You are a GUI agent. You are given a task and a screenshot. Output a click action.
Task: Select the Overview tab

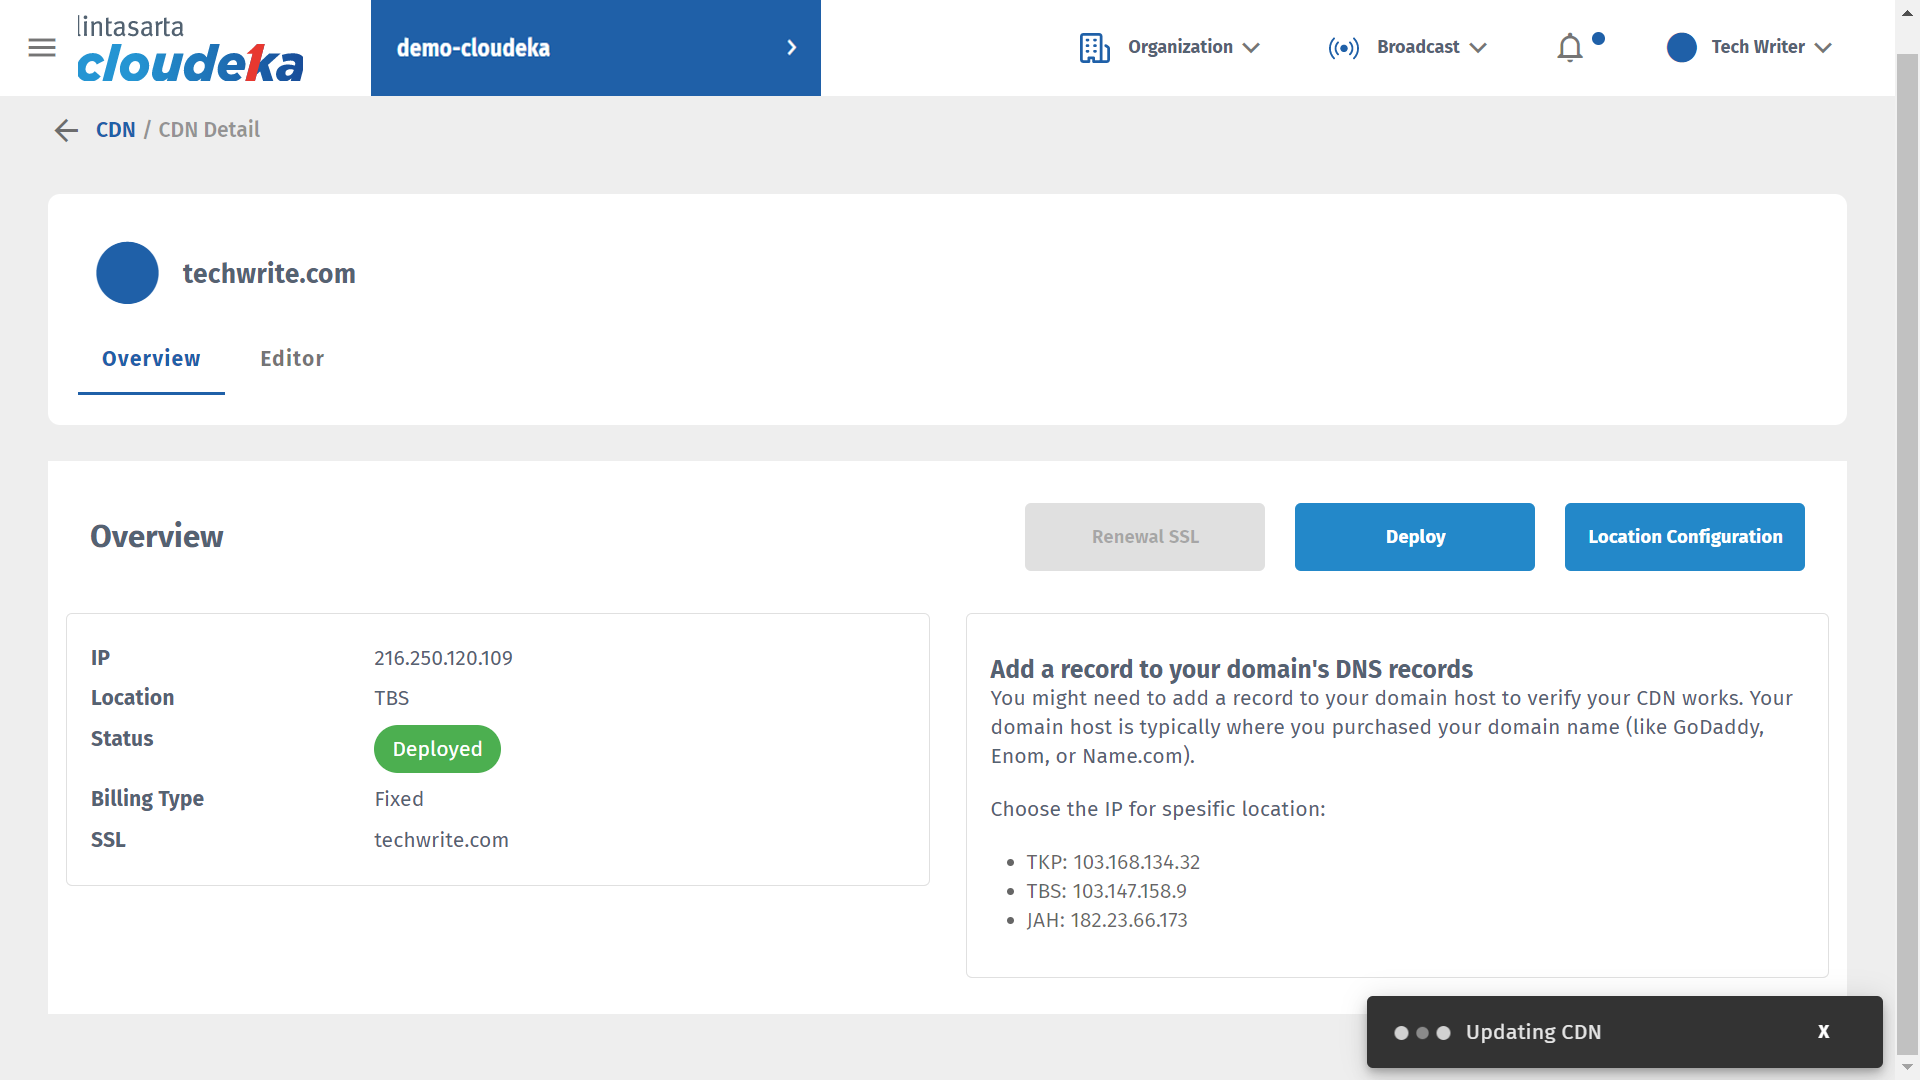click(x=151, y=359)
